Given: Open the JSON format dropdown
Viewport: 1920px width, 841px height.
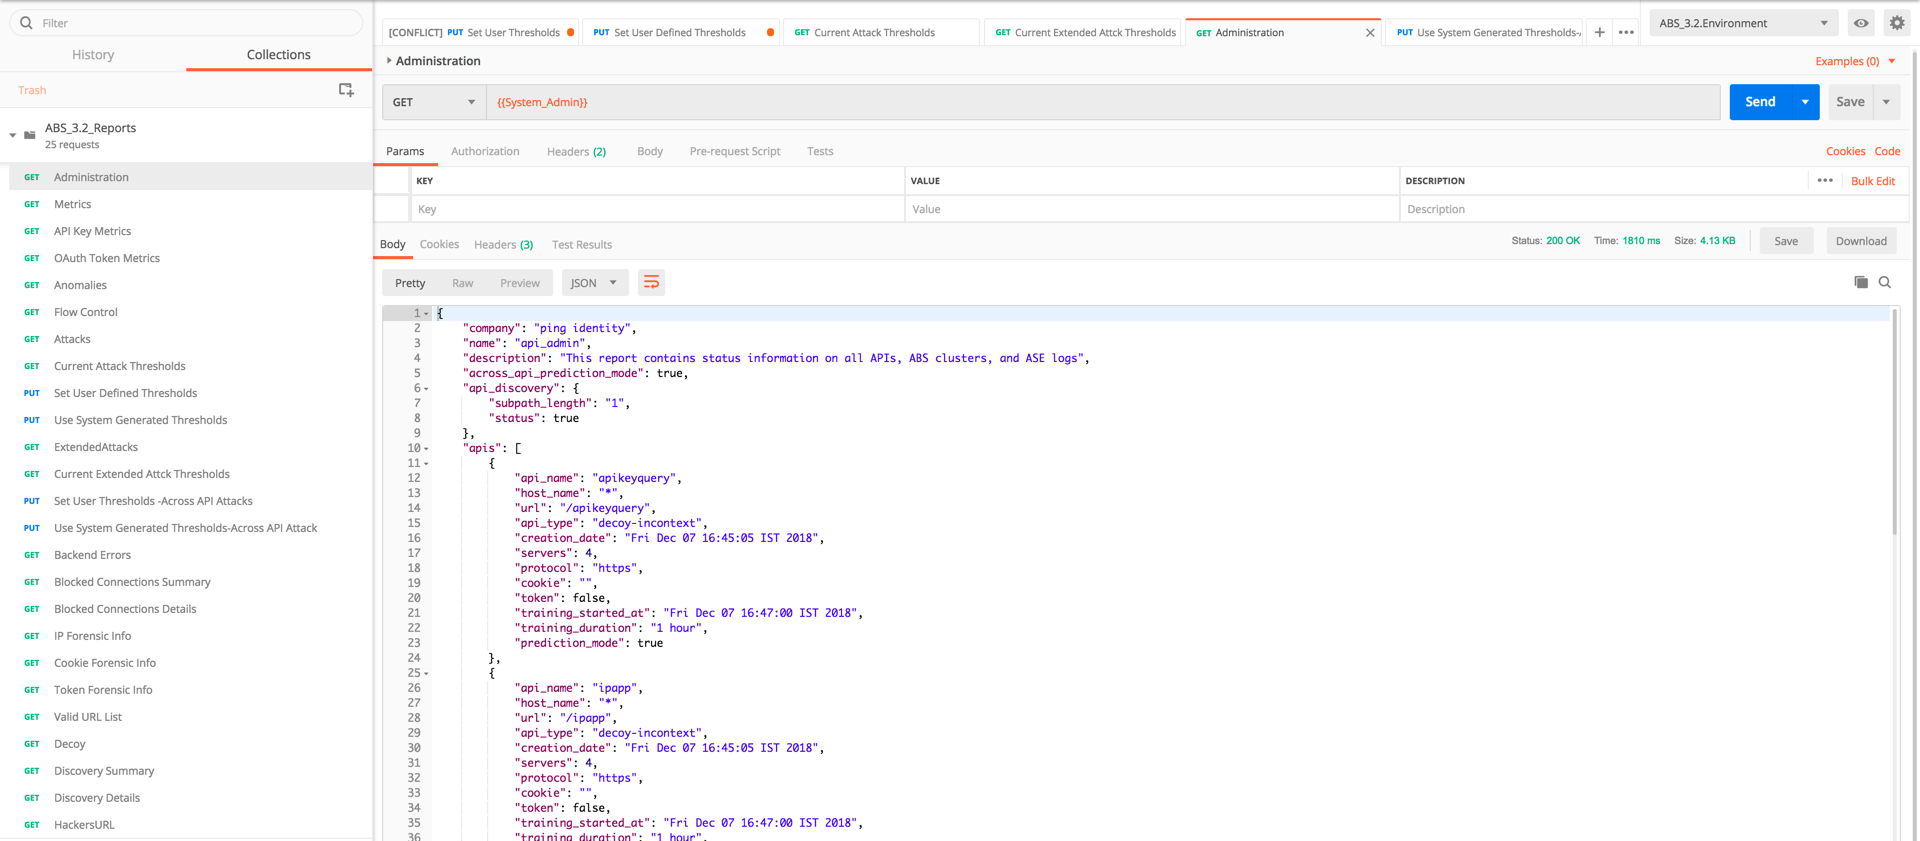Looking at the screenshot, I should pyautogui.click(x=594, y=283).
